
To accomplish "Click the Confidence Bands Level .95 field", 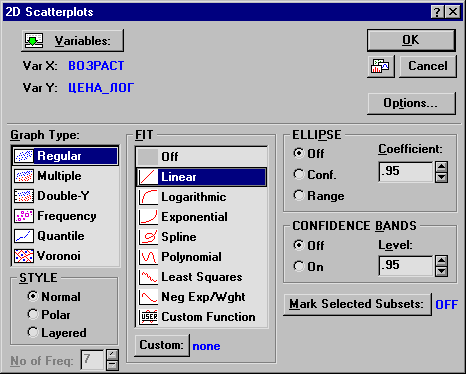I will coord(406,266).
